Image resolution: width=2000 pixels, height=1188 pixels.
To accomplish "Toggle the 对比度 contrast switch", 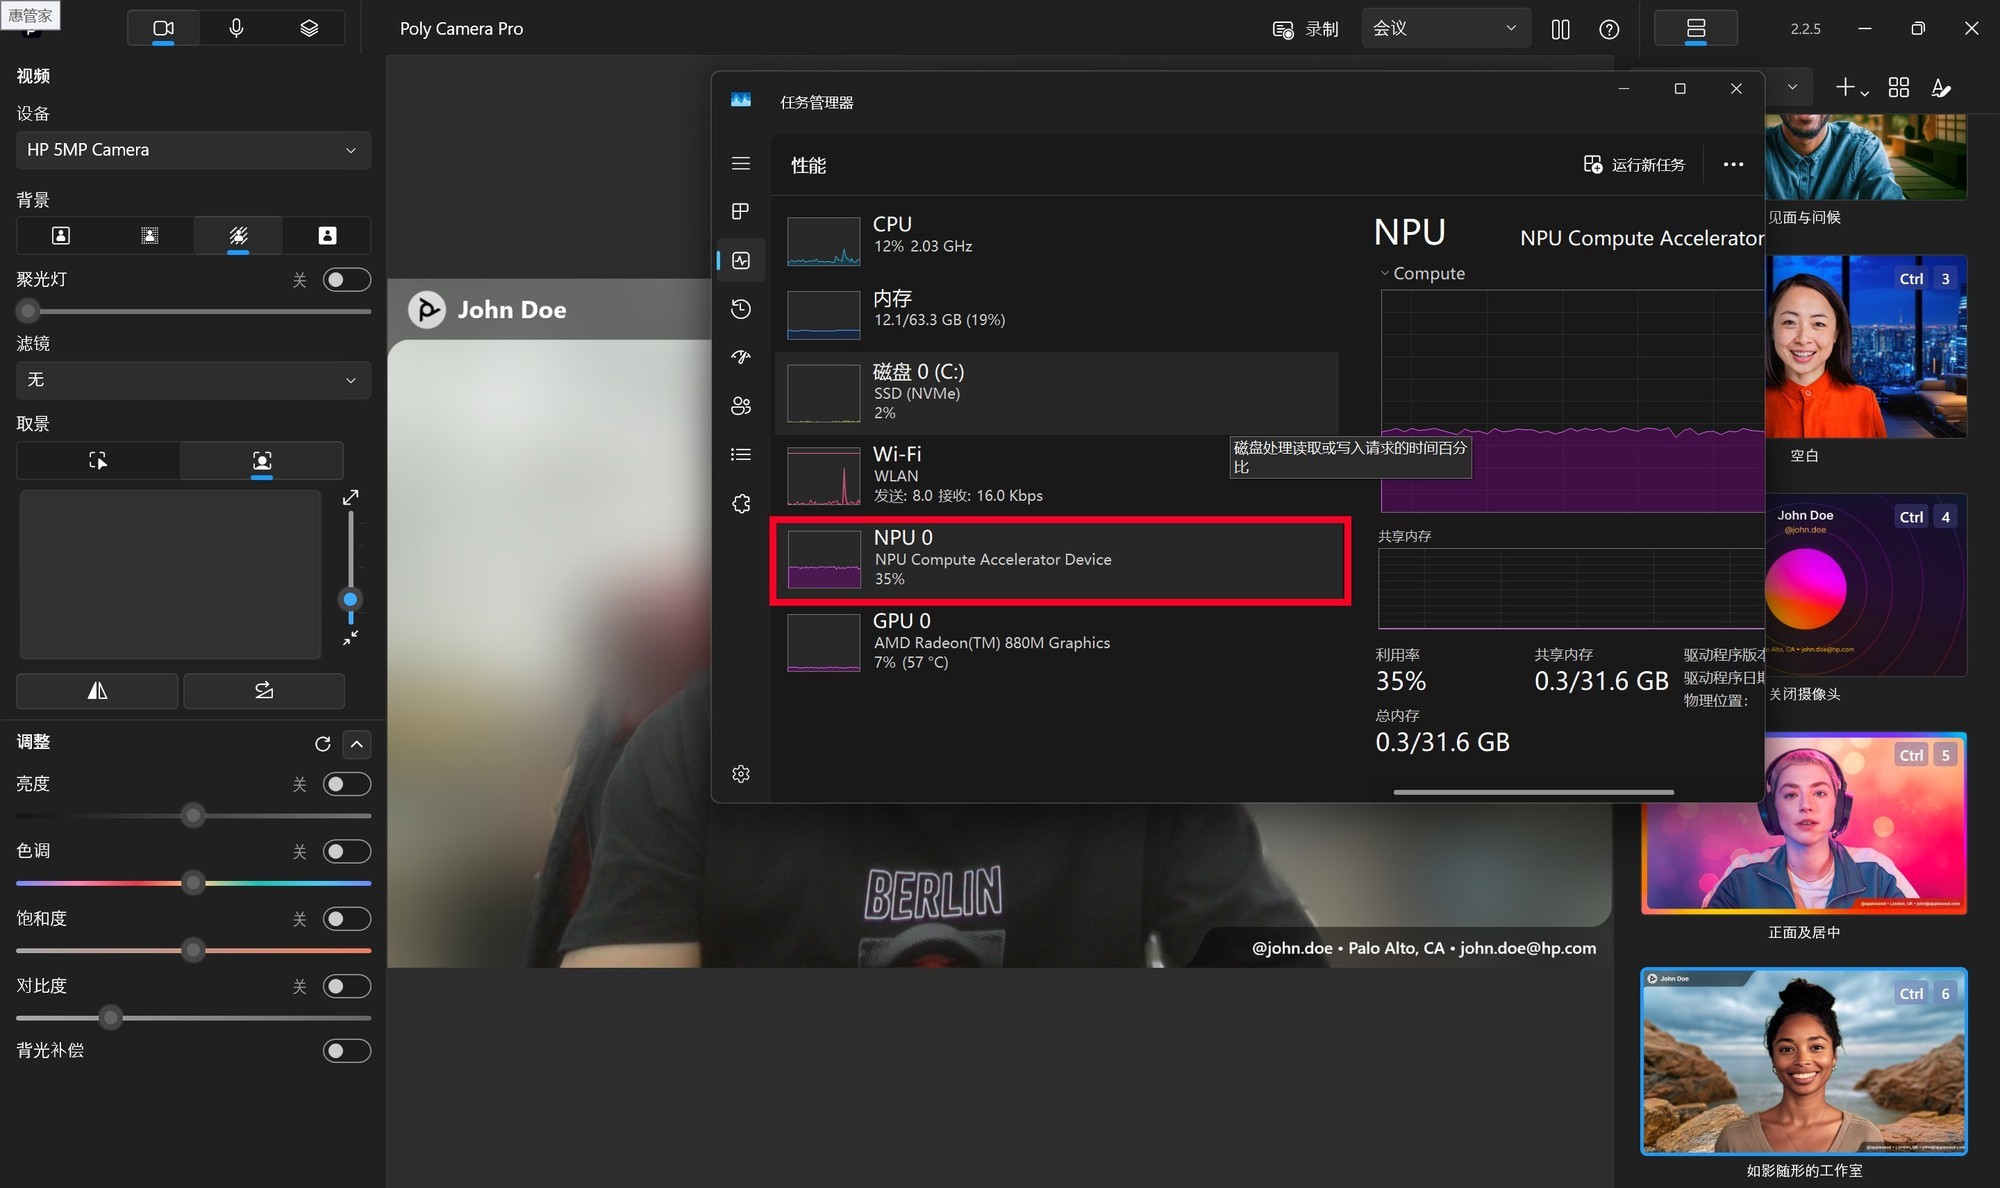I will coord(346,986).
